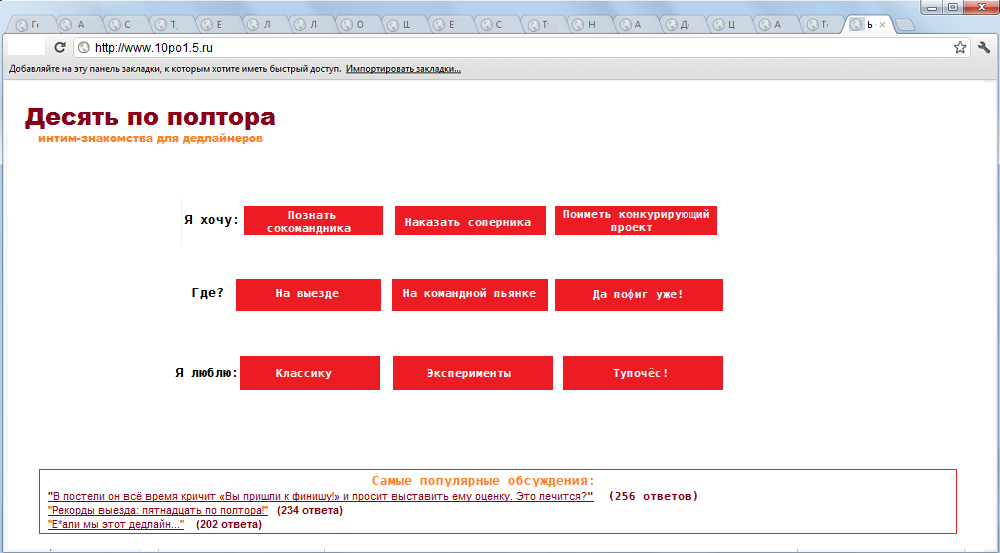Select На командной пьянке
This screenshot has height=553, width=1000.
pyautogui.click(x=469, y=295)
